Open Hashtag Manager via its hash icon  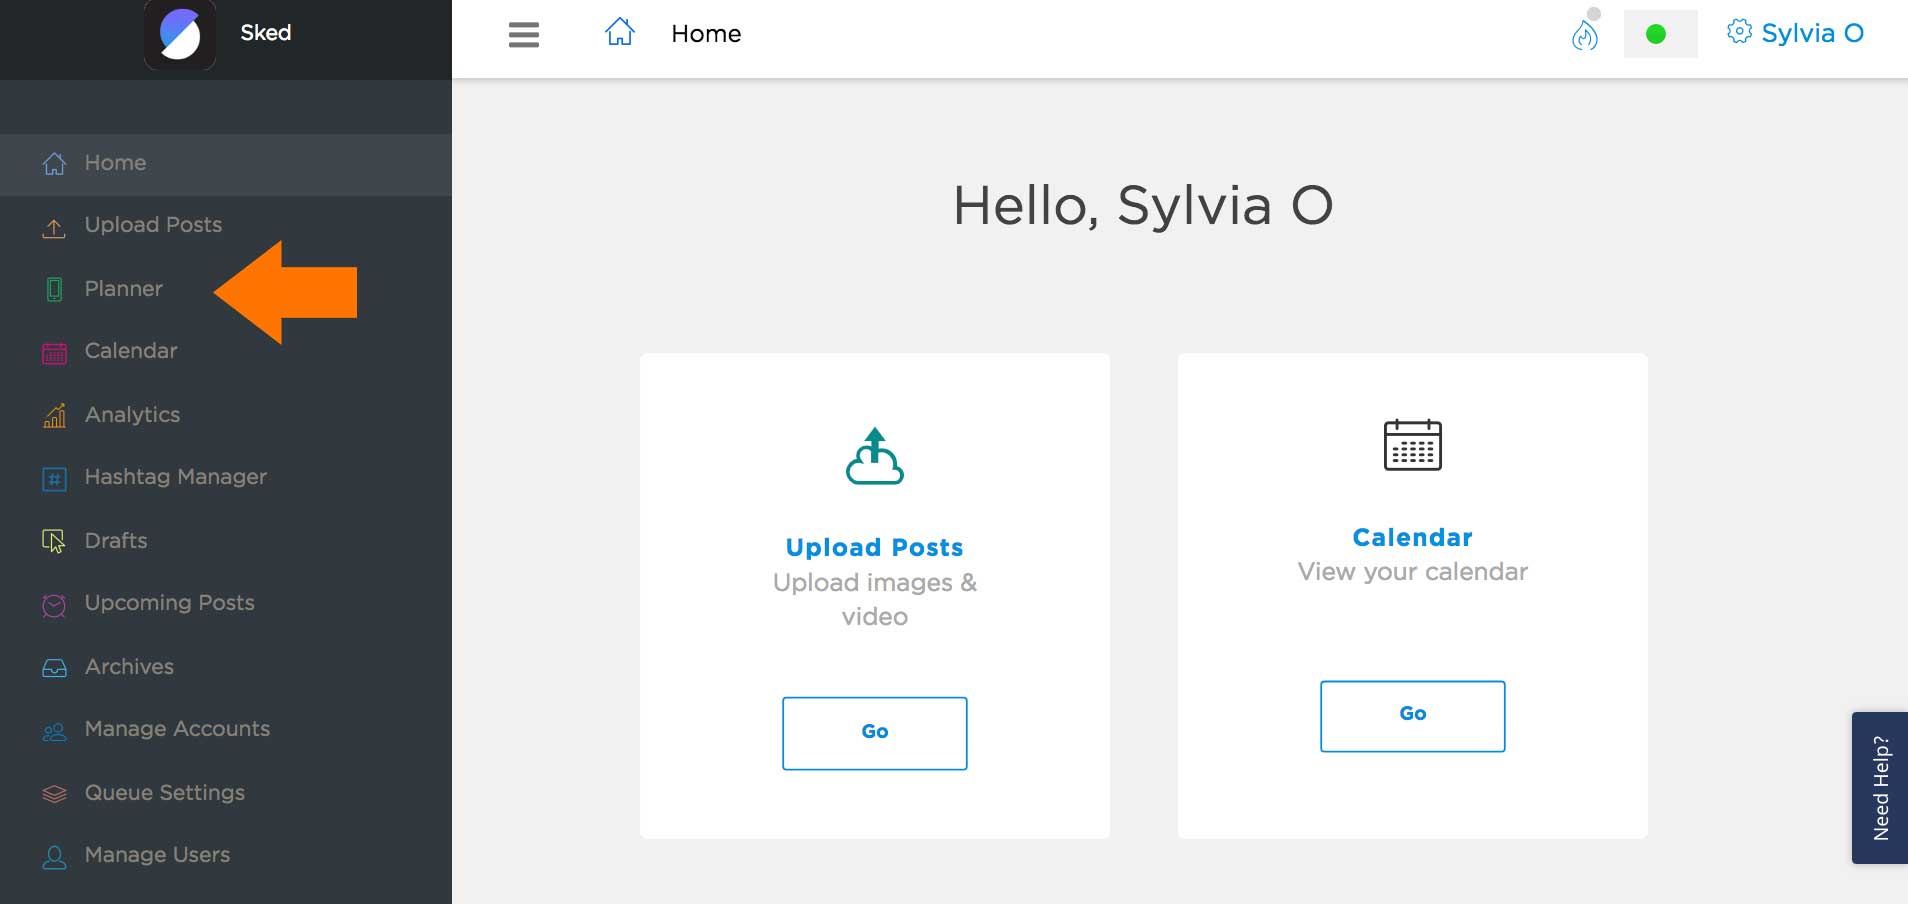pyautogui.click(x=53, y=478)
